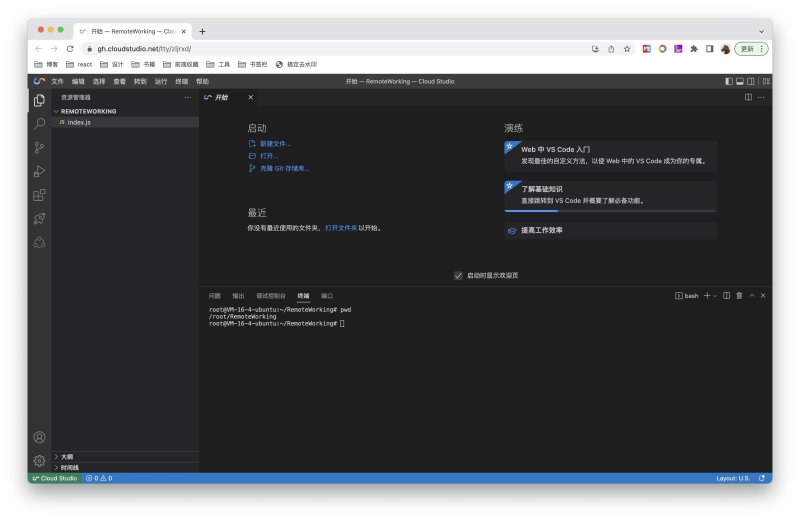Select the 终端 Terminal panel tab

tap(303, 295)
